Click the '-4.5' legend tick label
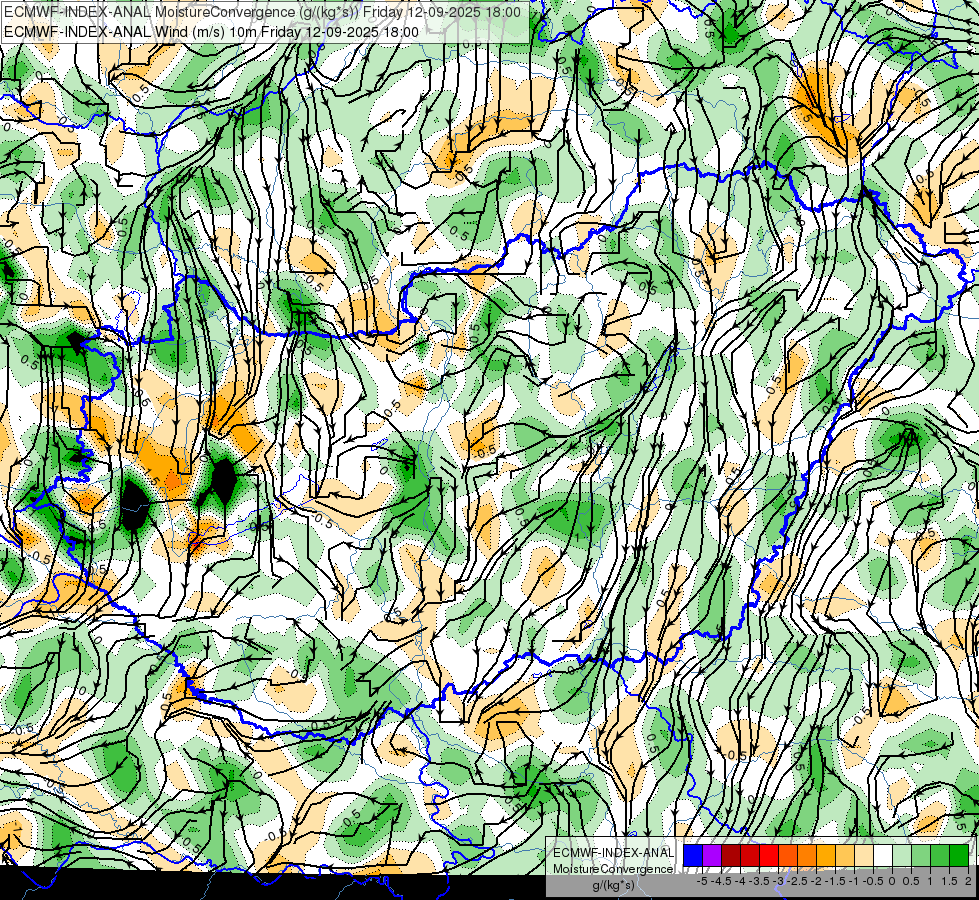 coord(719,881)
